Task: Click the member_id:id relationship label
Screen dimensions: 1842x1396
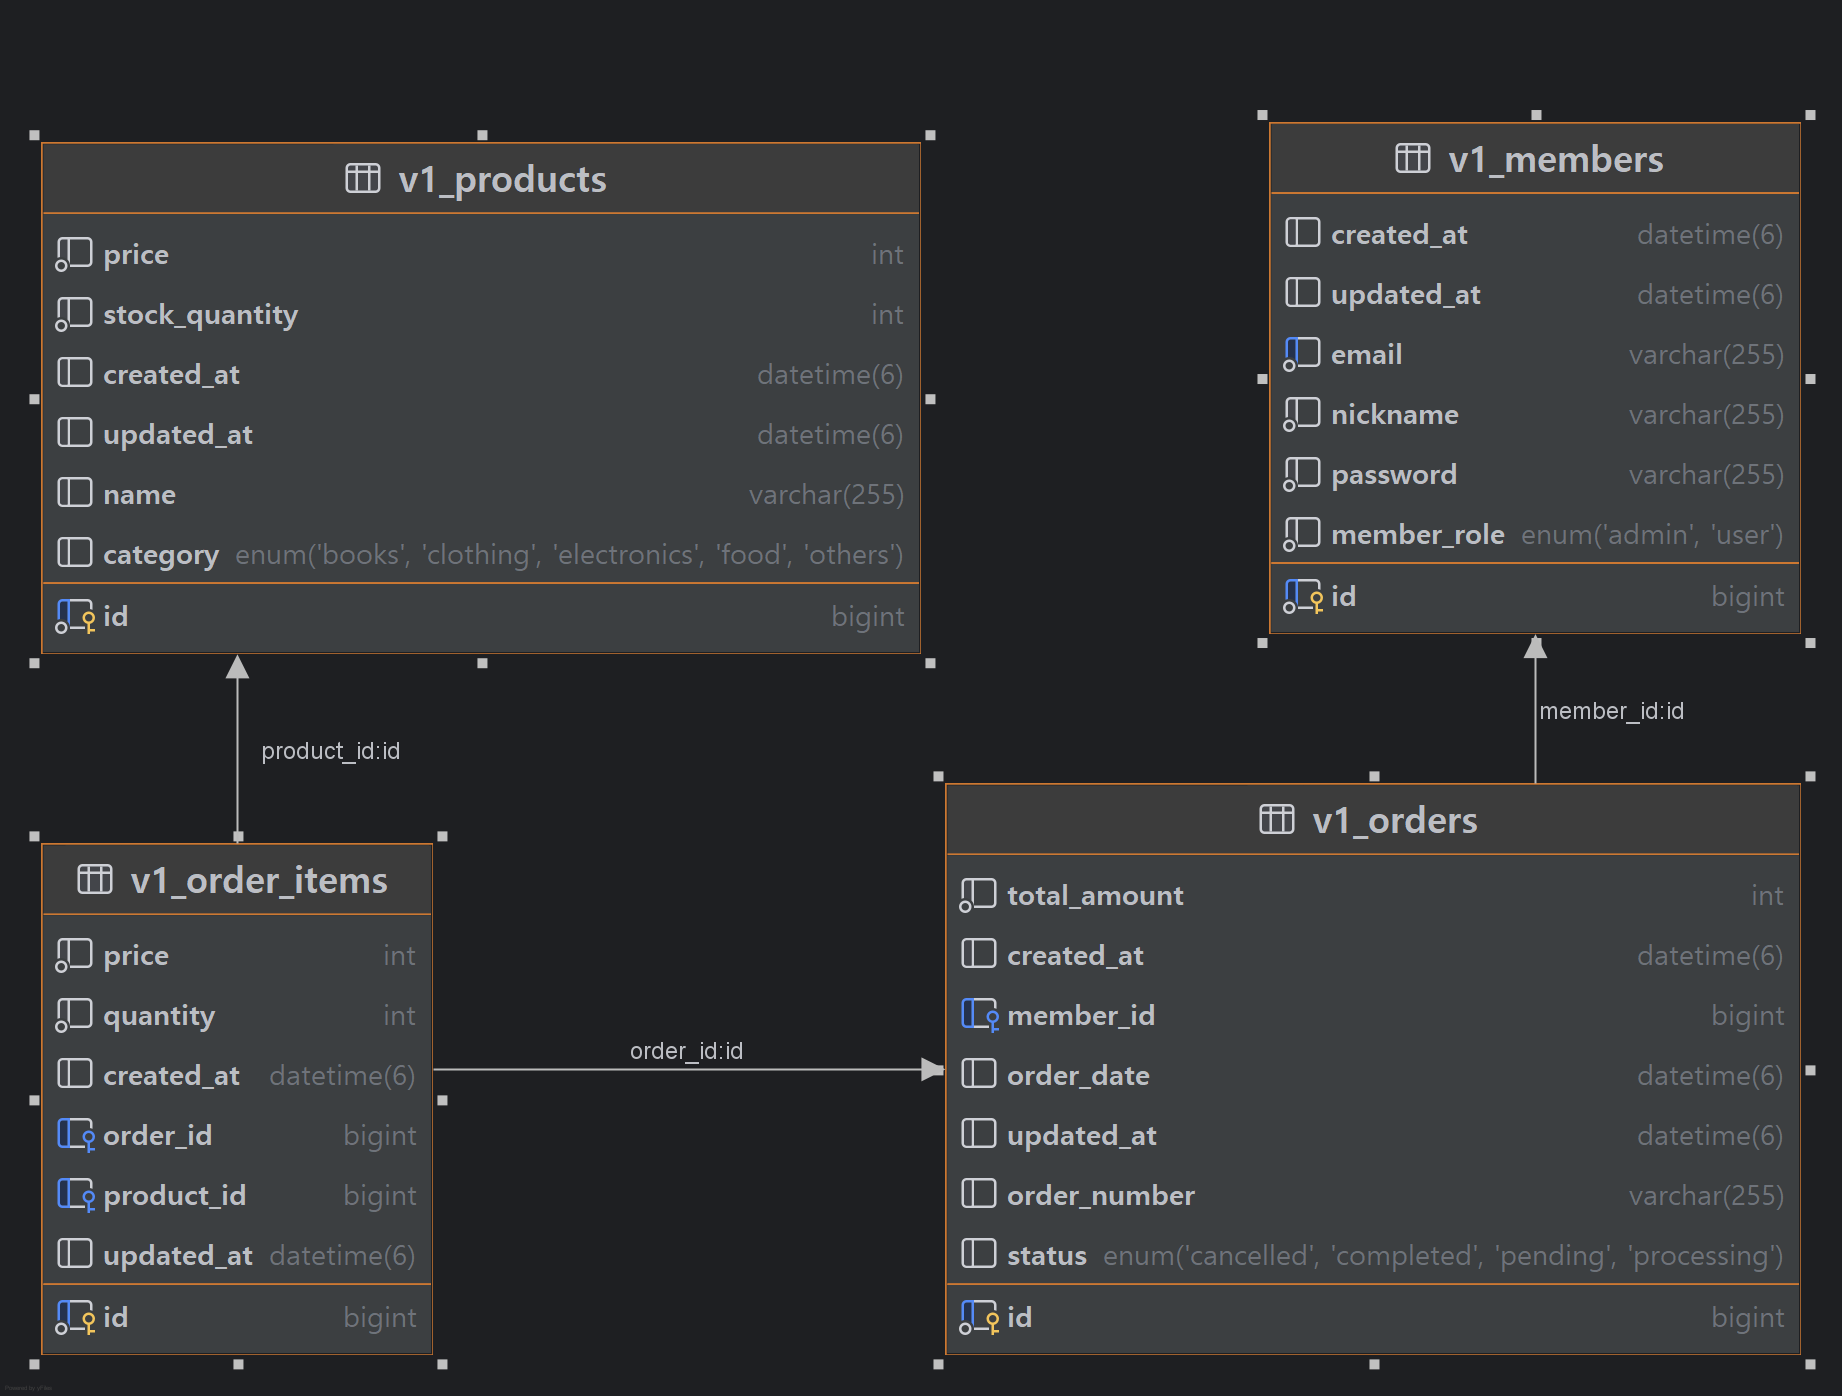Action: [x=1612, y=711]
